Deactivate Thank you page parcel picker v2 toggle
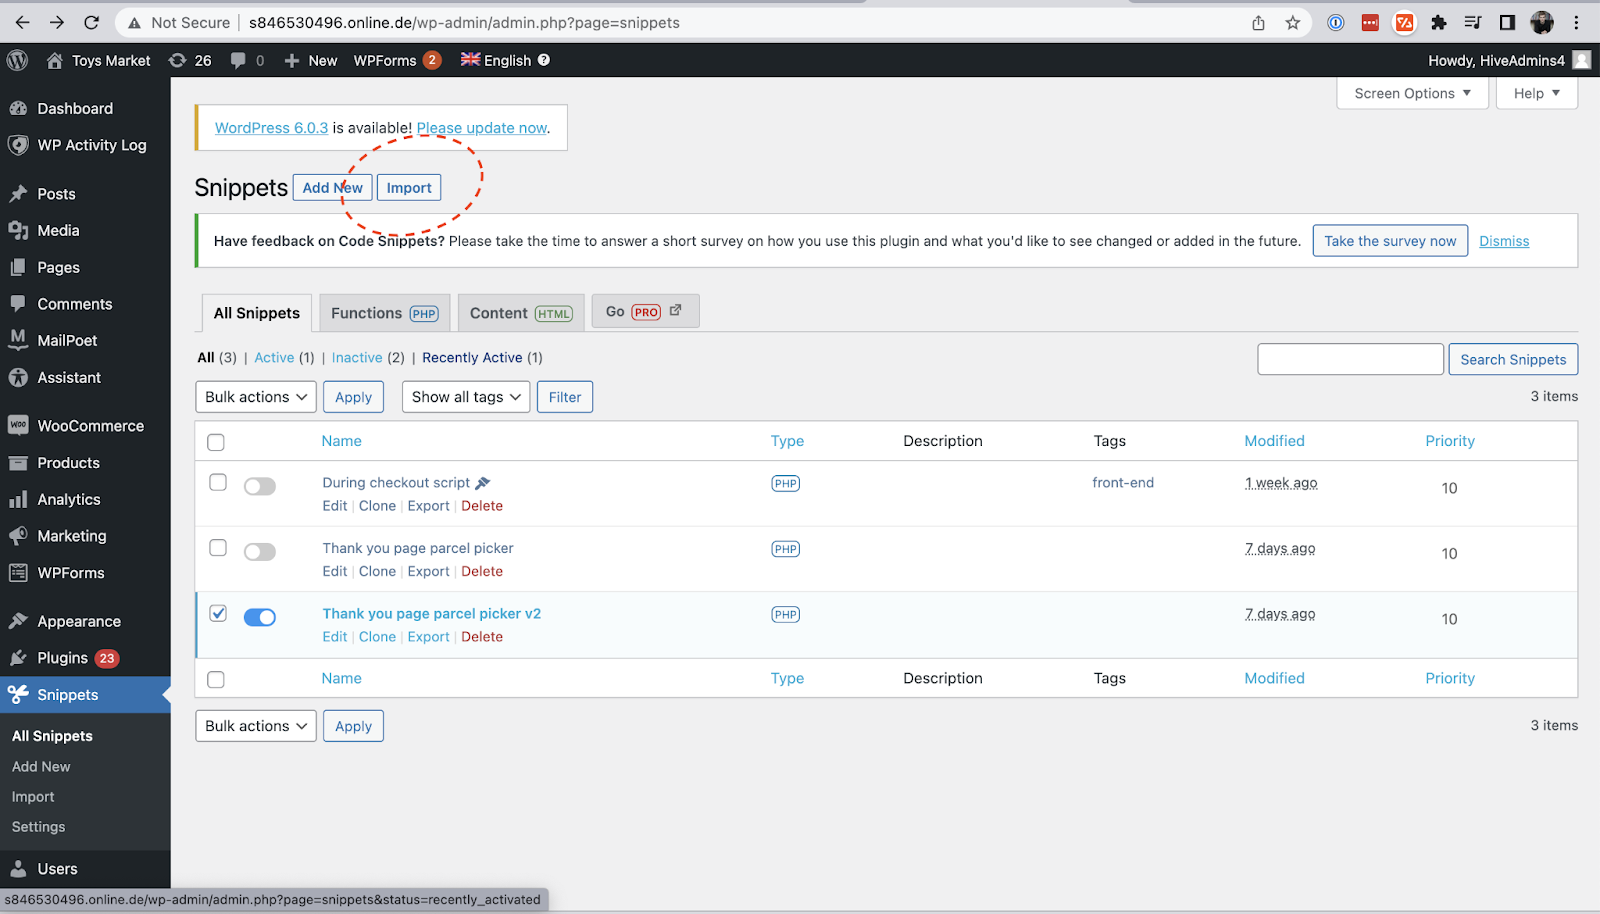Viewport: 1600px width, 914px height. tap(260, 617)
